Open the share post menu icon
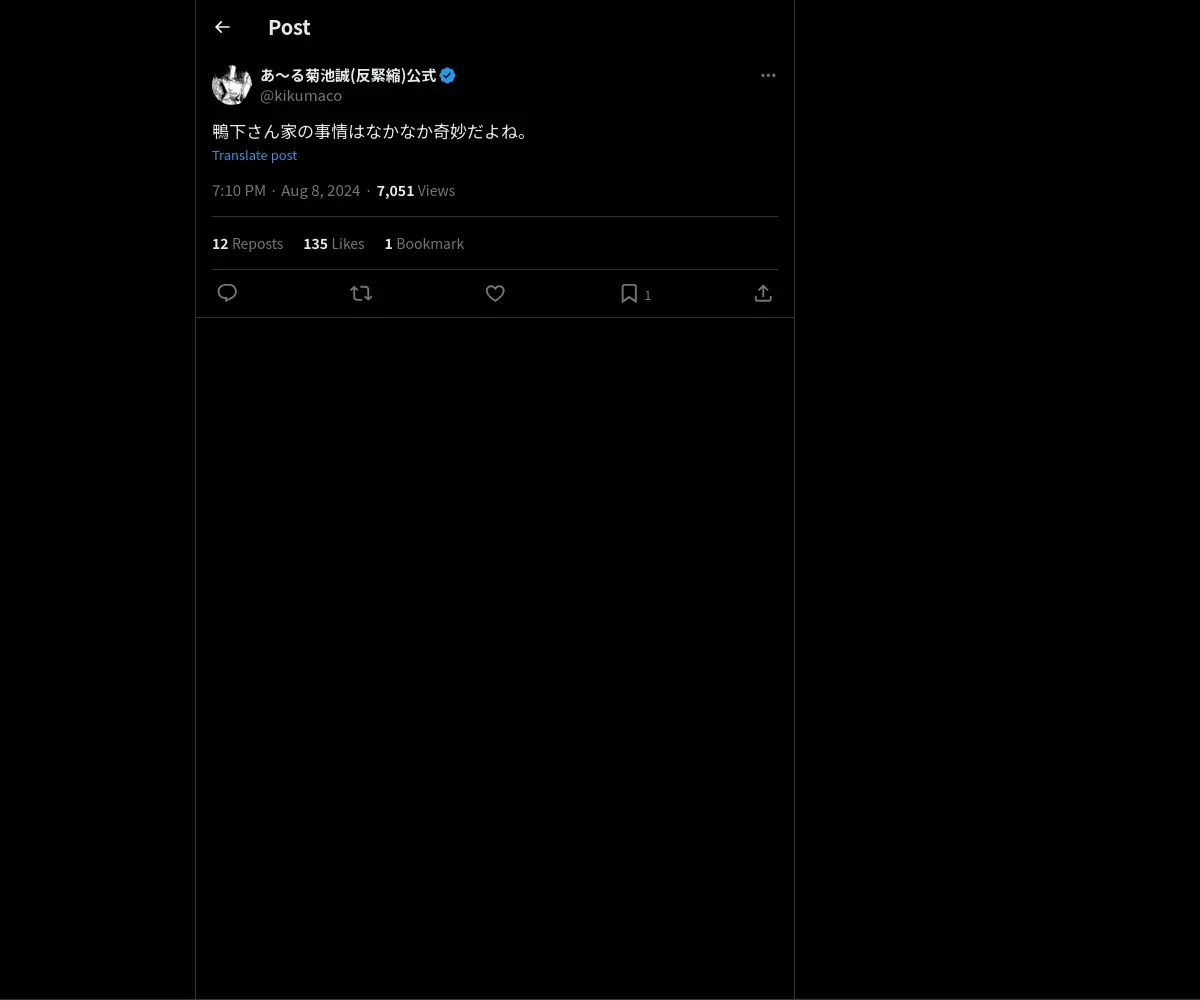This screenshot has width=1200, height=1000. coord(763,293)
